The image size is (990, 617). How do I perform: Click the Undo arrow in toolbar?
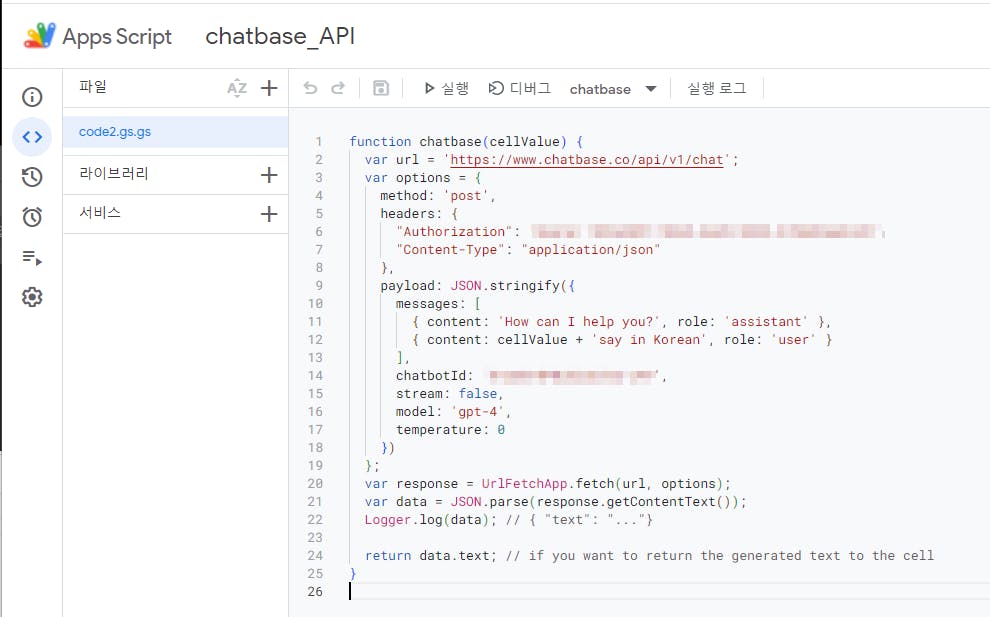click(x=310, y=88)
